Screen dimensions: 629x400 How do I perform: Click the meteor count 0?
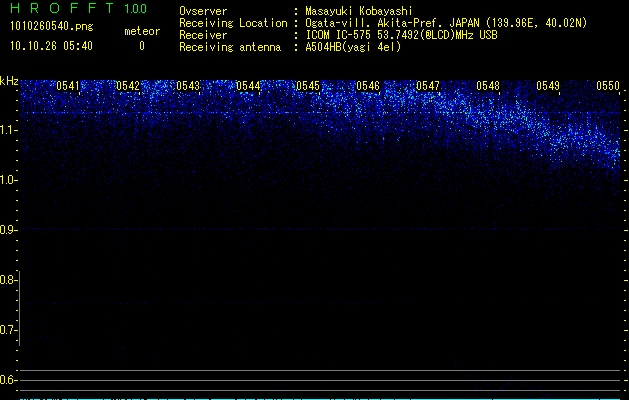click(x=142, y=46)
